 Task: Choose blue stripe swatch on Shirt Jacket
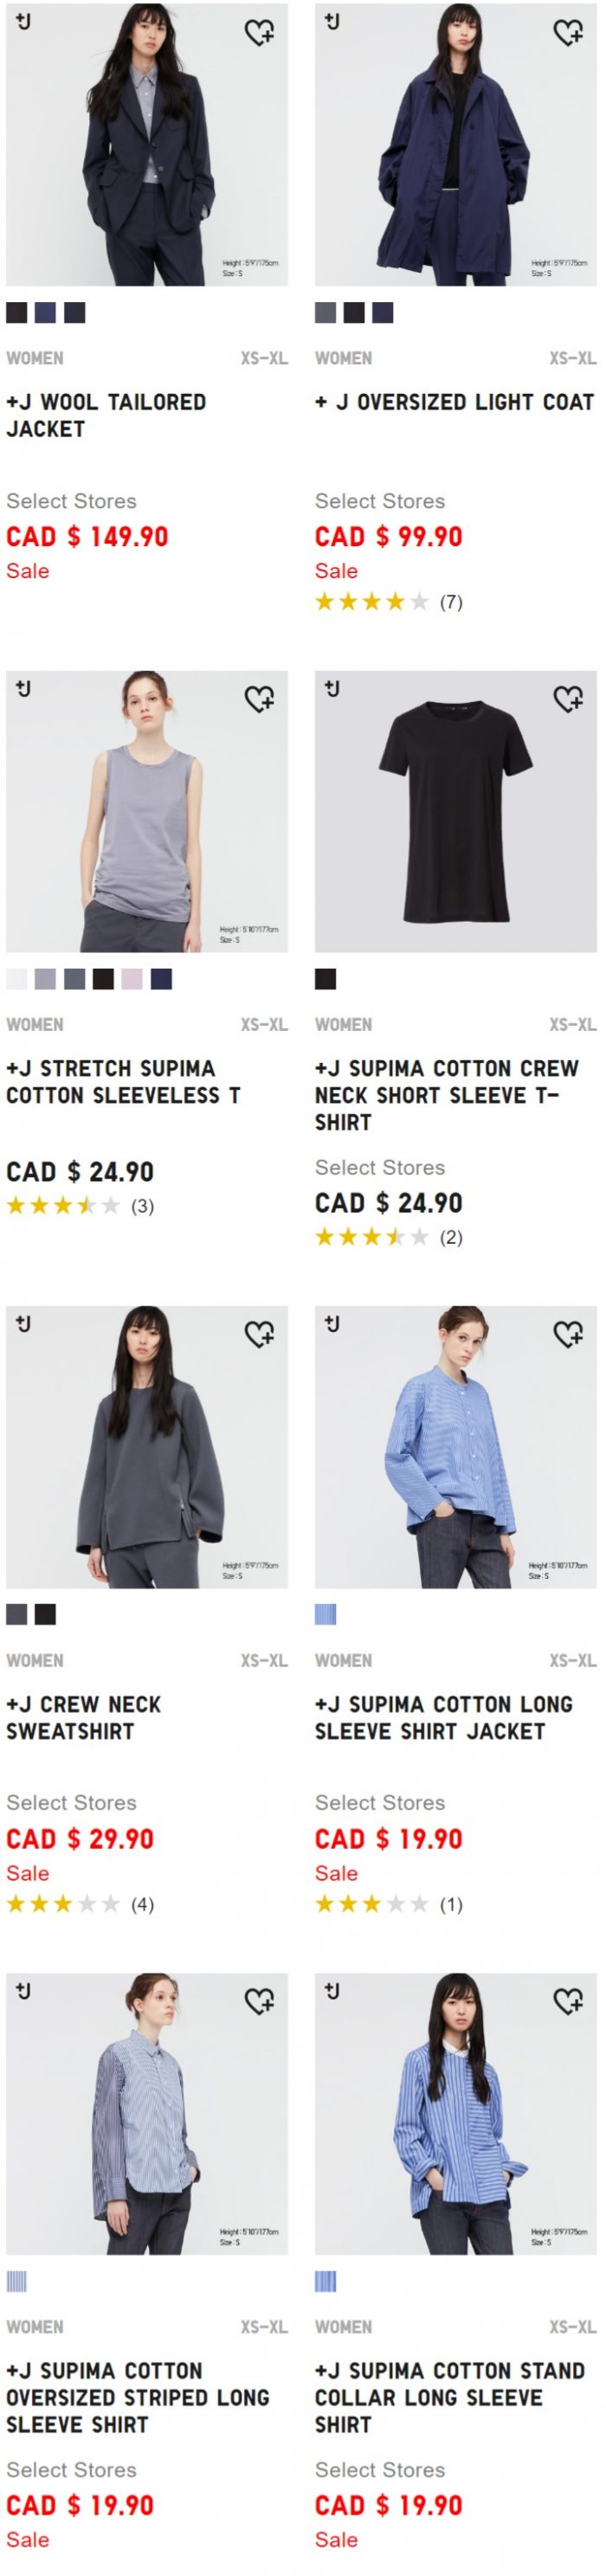click(x=326, y=1614)
